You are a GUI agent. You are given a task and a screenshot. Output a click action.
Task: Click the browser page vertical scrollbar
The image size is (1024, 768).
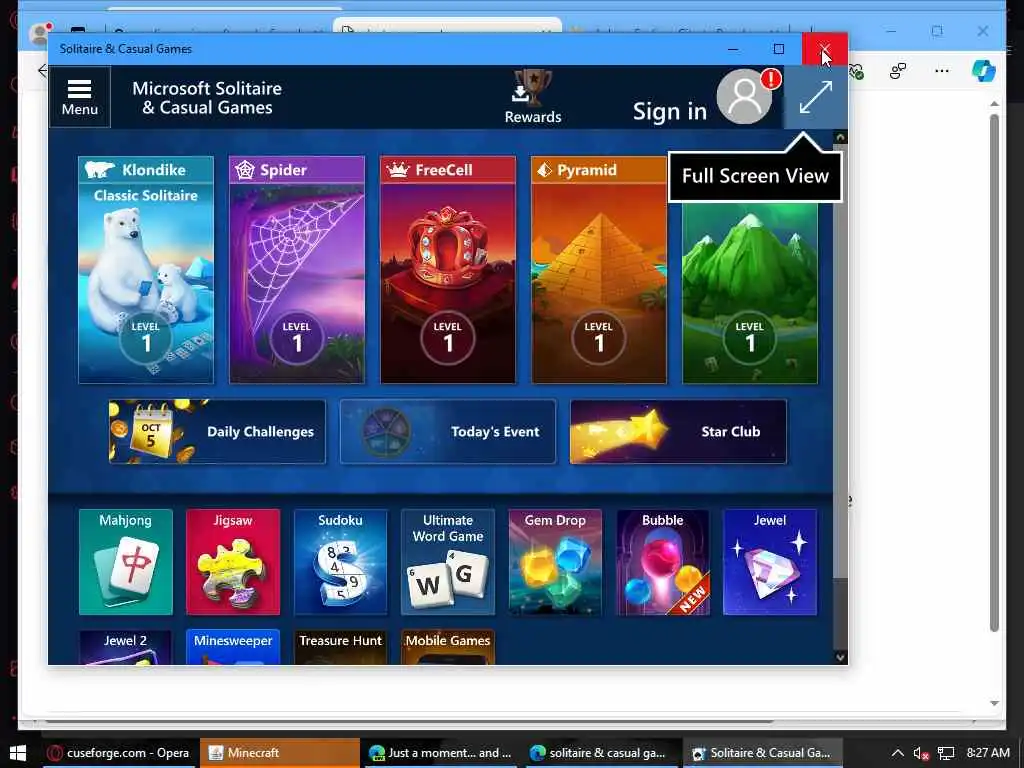[x=994, y=372]
